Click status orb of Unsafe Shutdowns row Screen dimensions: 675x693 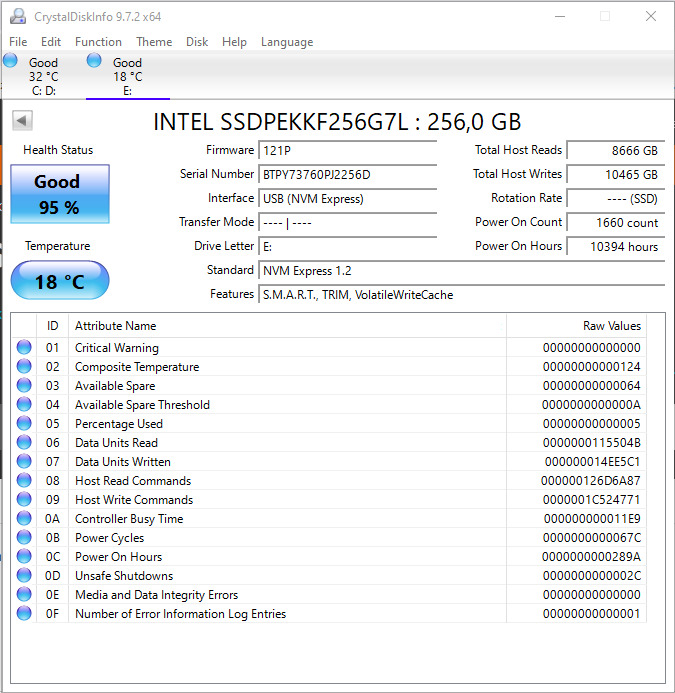click(x=24, y=575)
